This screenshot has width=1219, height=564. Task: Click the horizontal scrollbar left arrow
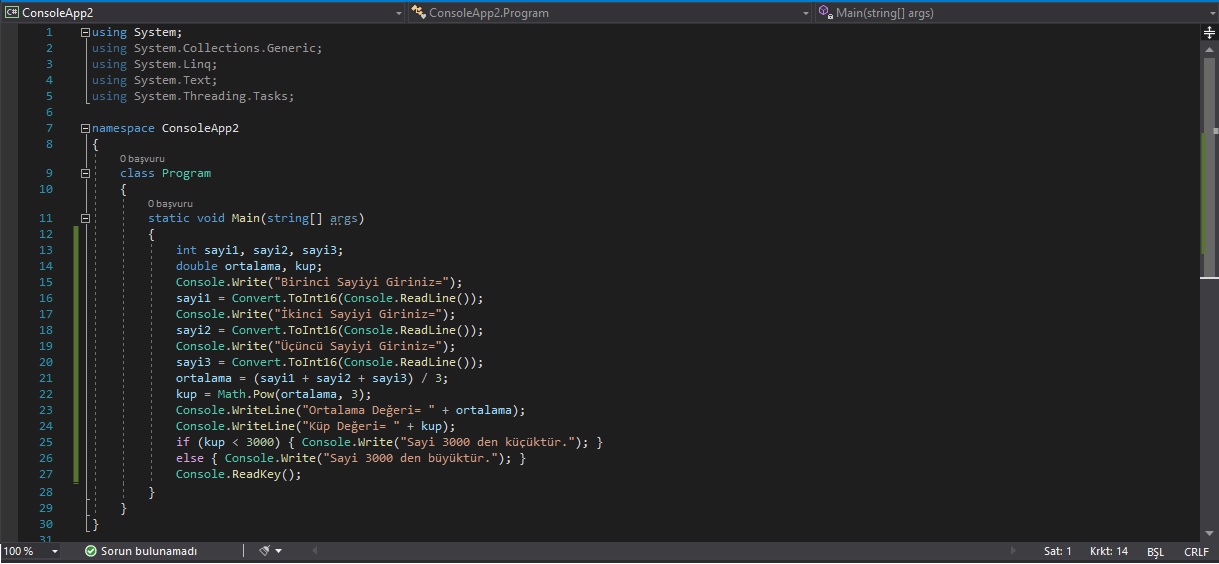(x=315, y=551)
